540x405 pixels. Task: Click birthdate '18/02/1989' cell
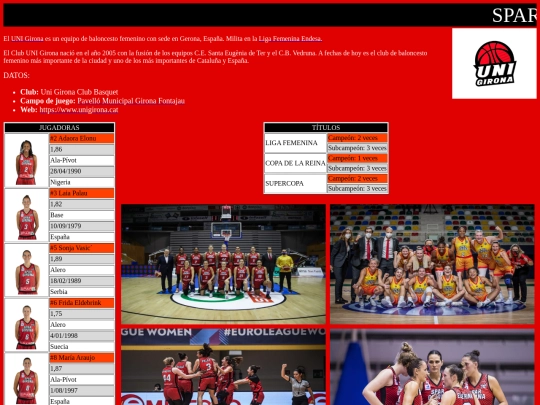82,281
